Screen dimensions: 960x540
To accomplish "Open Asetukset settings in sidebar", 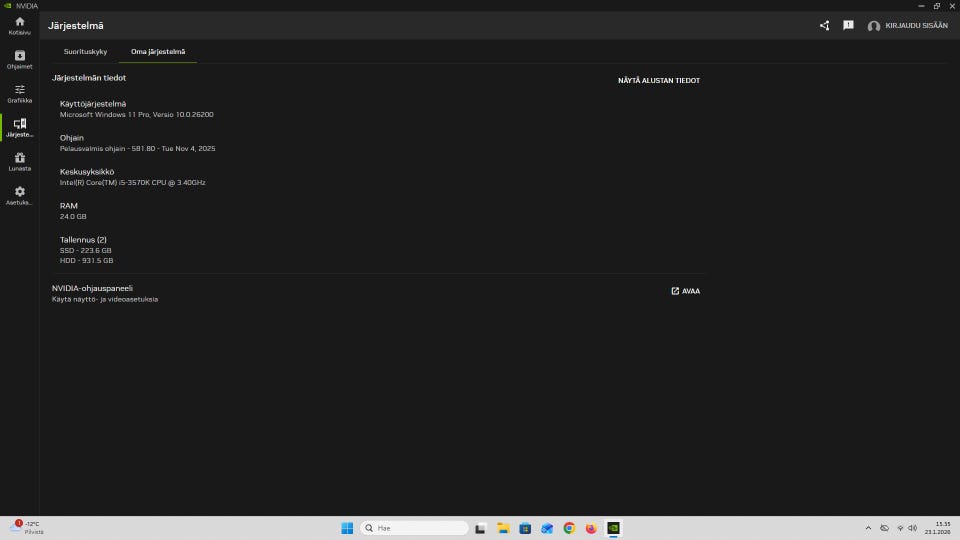I will 20,196.
